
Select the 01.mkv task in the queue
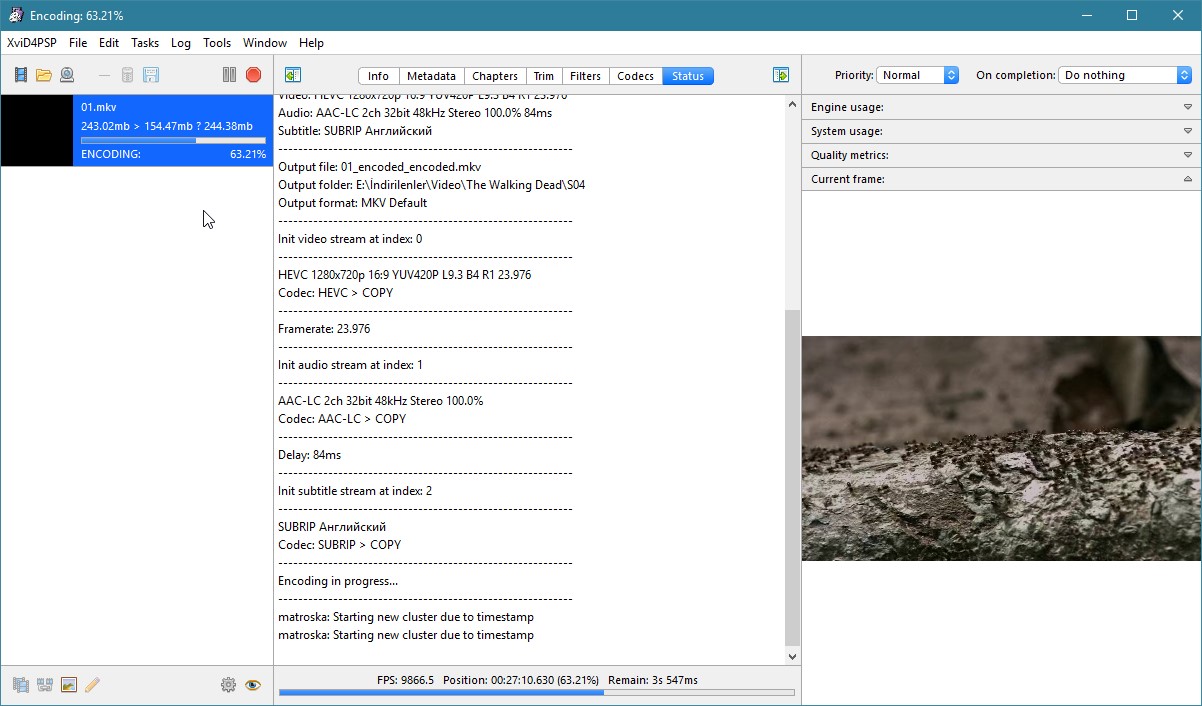pyautogui.click(x=136, y=130)
